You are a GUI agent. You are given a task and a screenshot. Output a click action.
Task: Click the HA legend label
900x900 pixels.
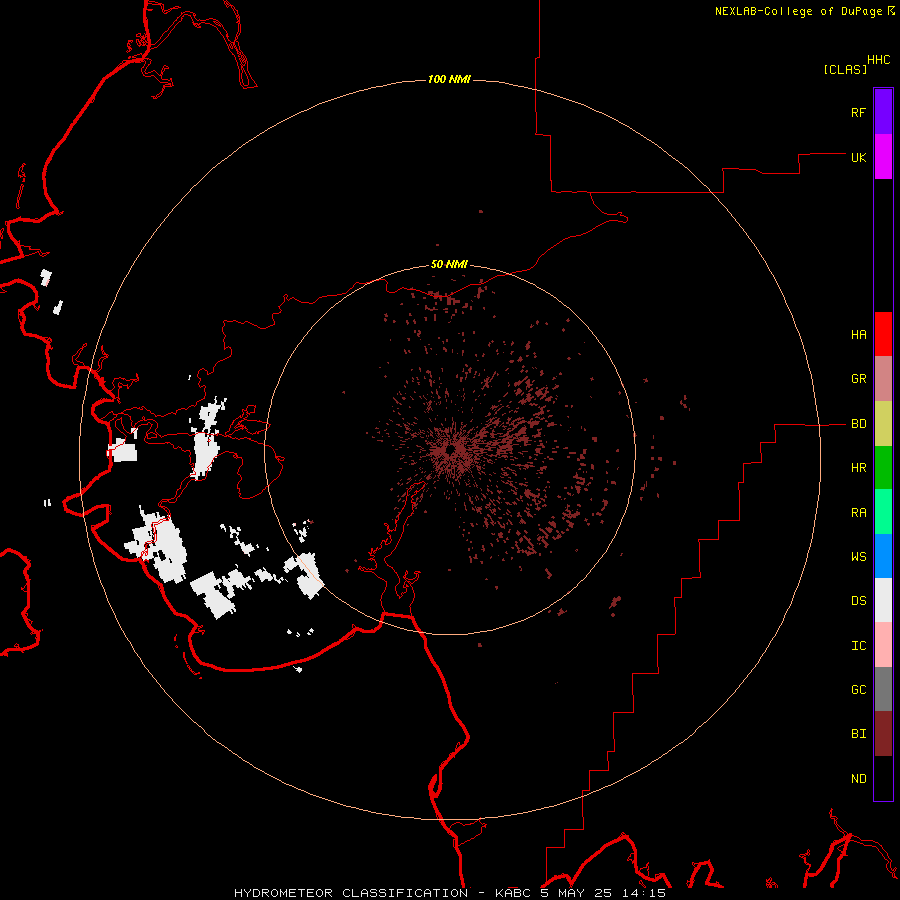click(859, 335)
